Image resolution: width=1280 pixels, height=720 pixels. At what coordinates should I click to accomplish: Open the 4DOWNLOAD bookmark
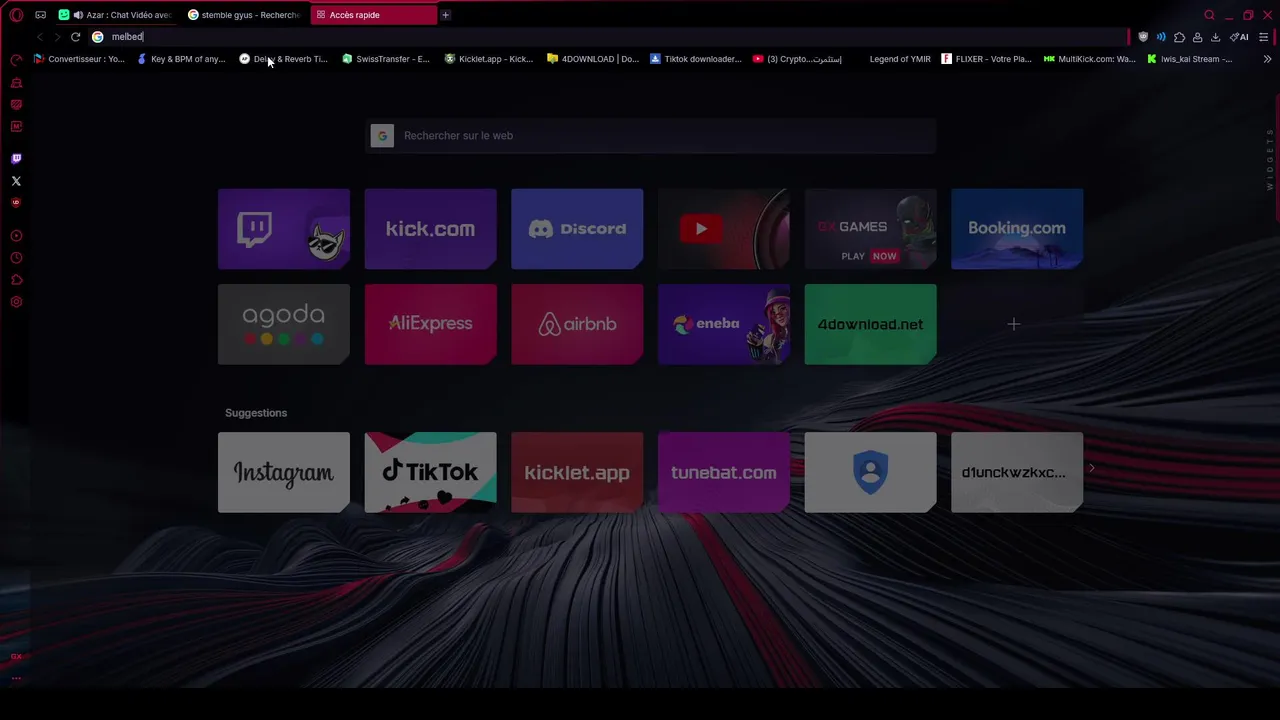(x=593, y=59)
